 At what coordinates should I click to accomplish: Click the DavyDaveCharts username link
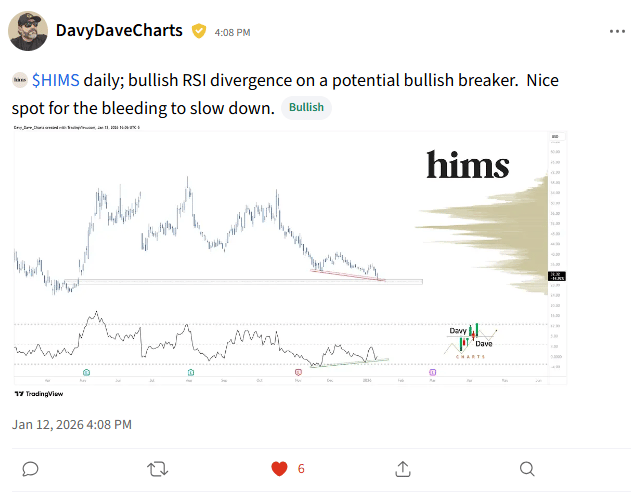[x=119, y=31]
